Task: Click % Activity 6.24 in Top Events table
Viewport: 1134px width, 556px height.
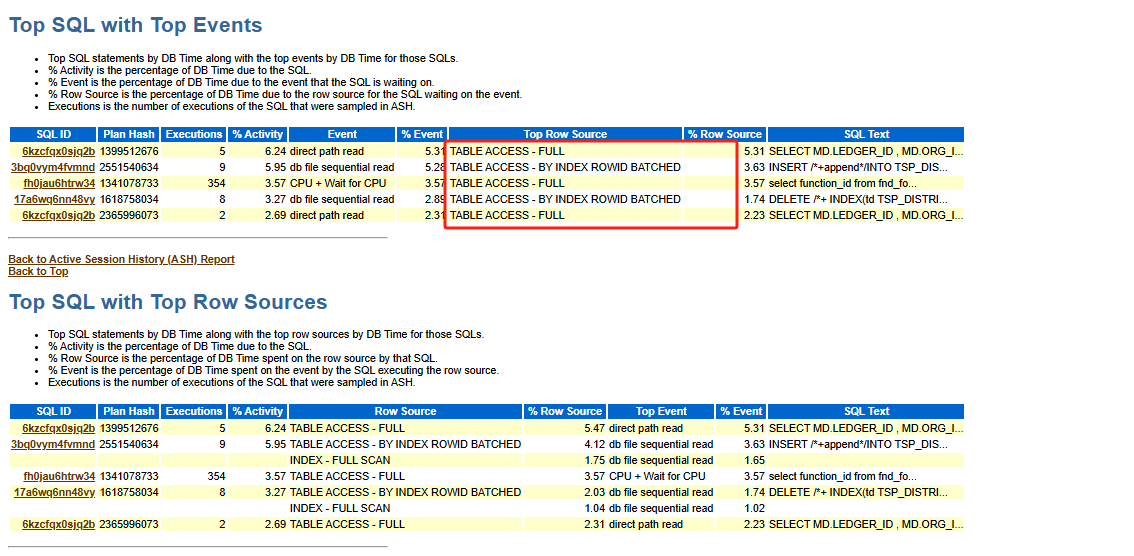Action: click(x=275, y=151)
